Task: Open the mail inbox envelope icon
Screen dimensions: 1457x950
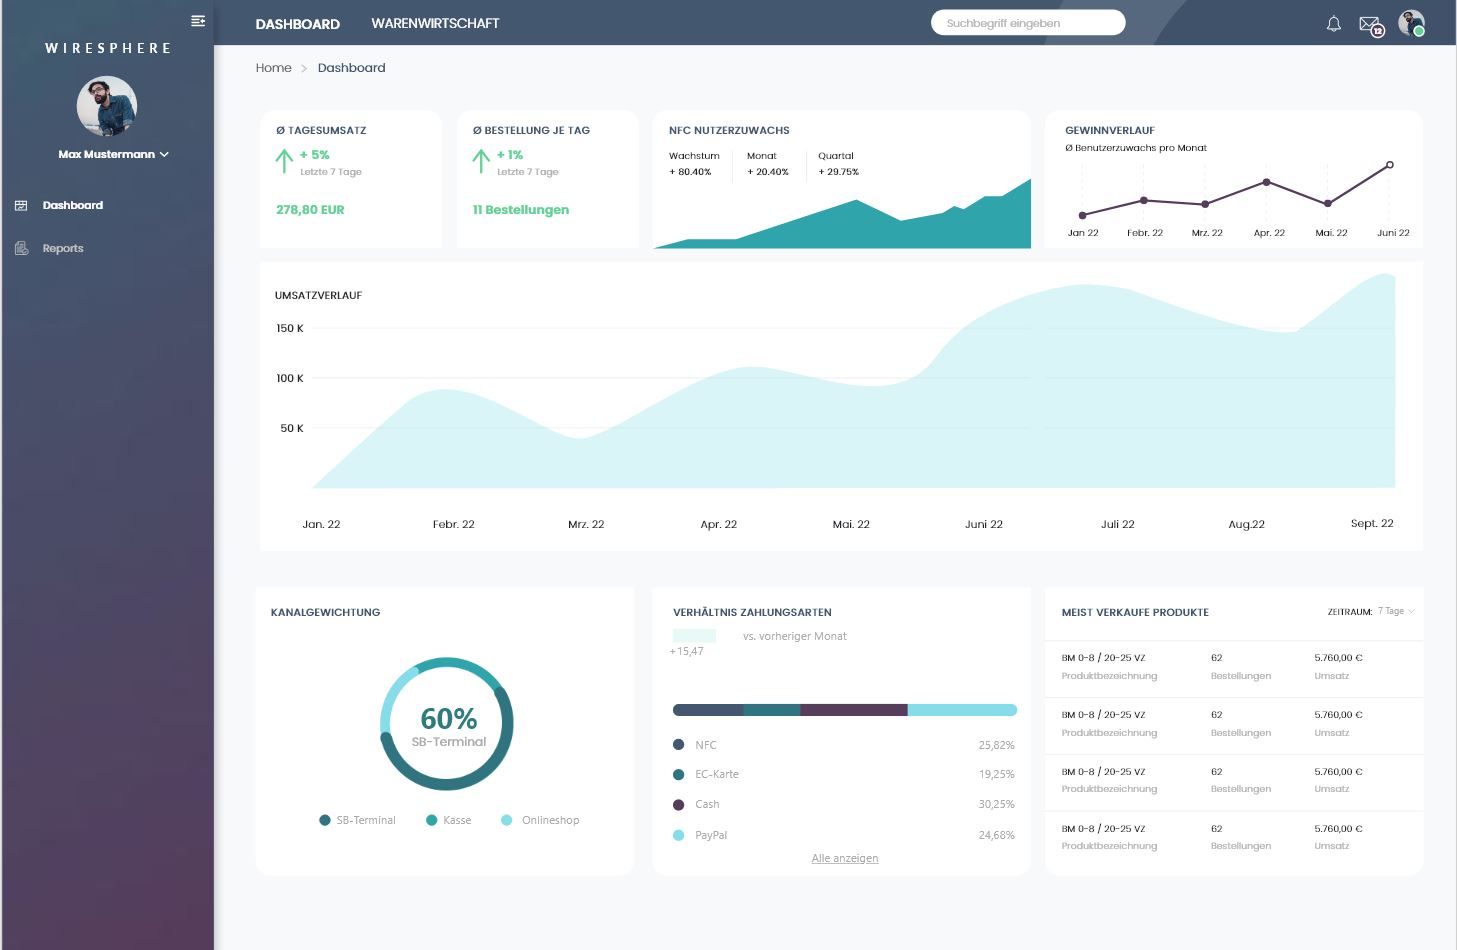Action: click(x=1369, y=25)
